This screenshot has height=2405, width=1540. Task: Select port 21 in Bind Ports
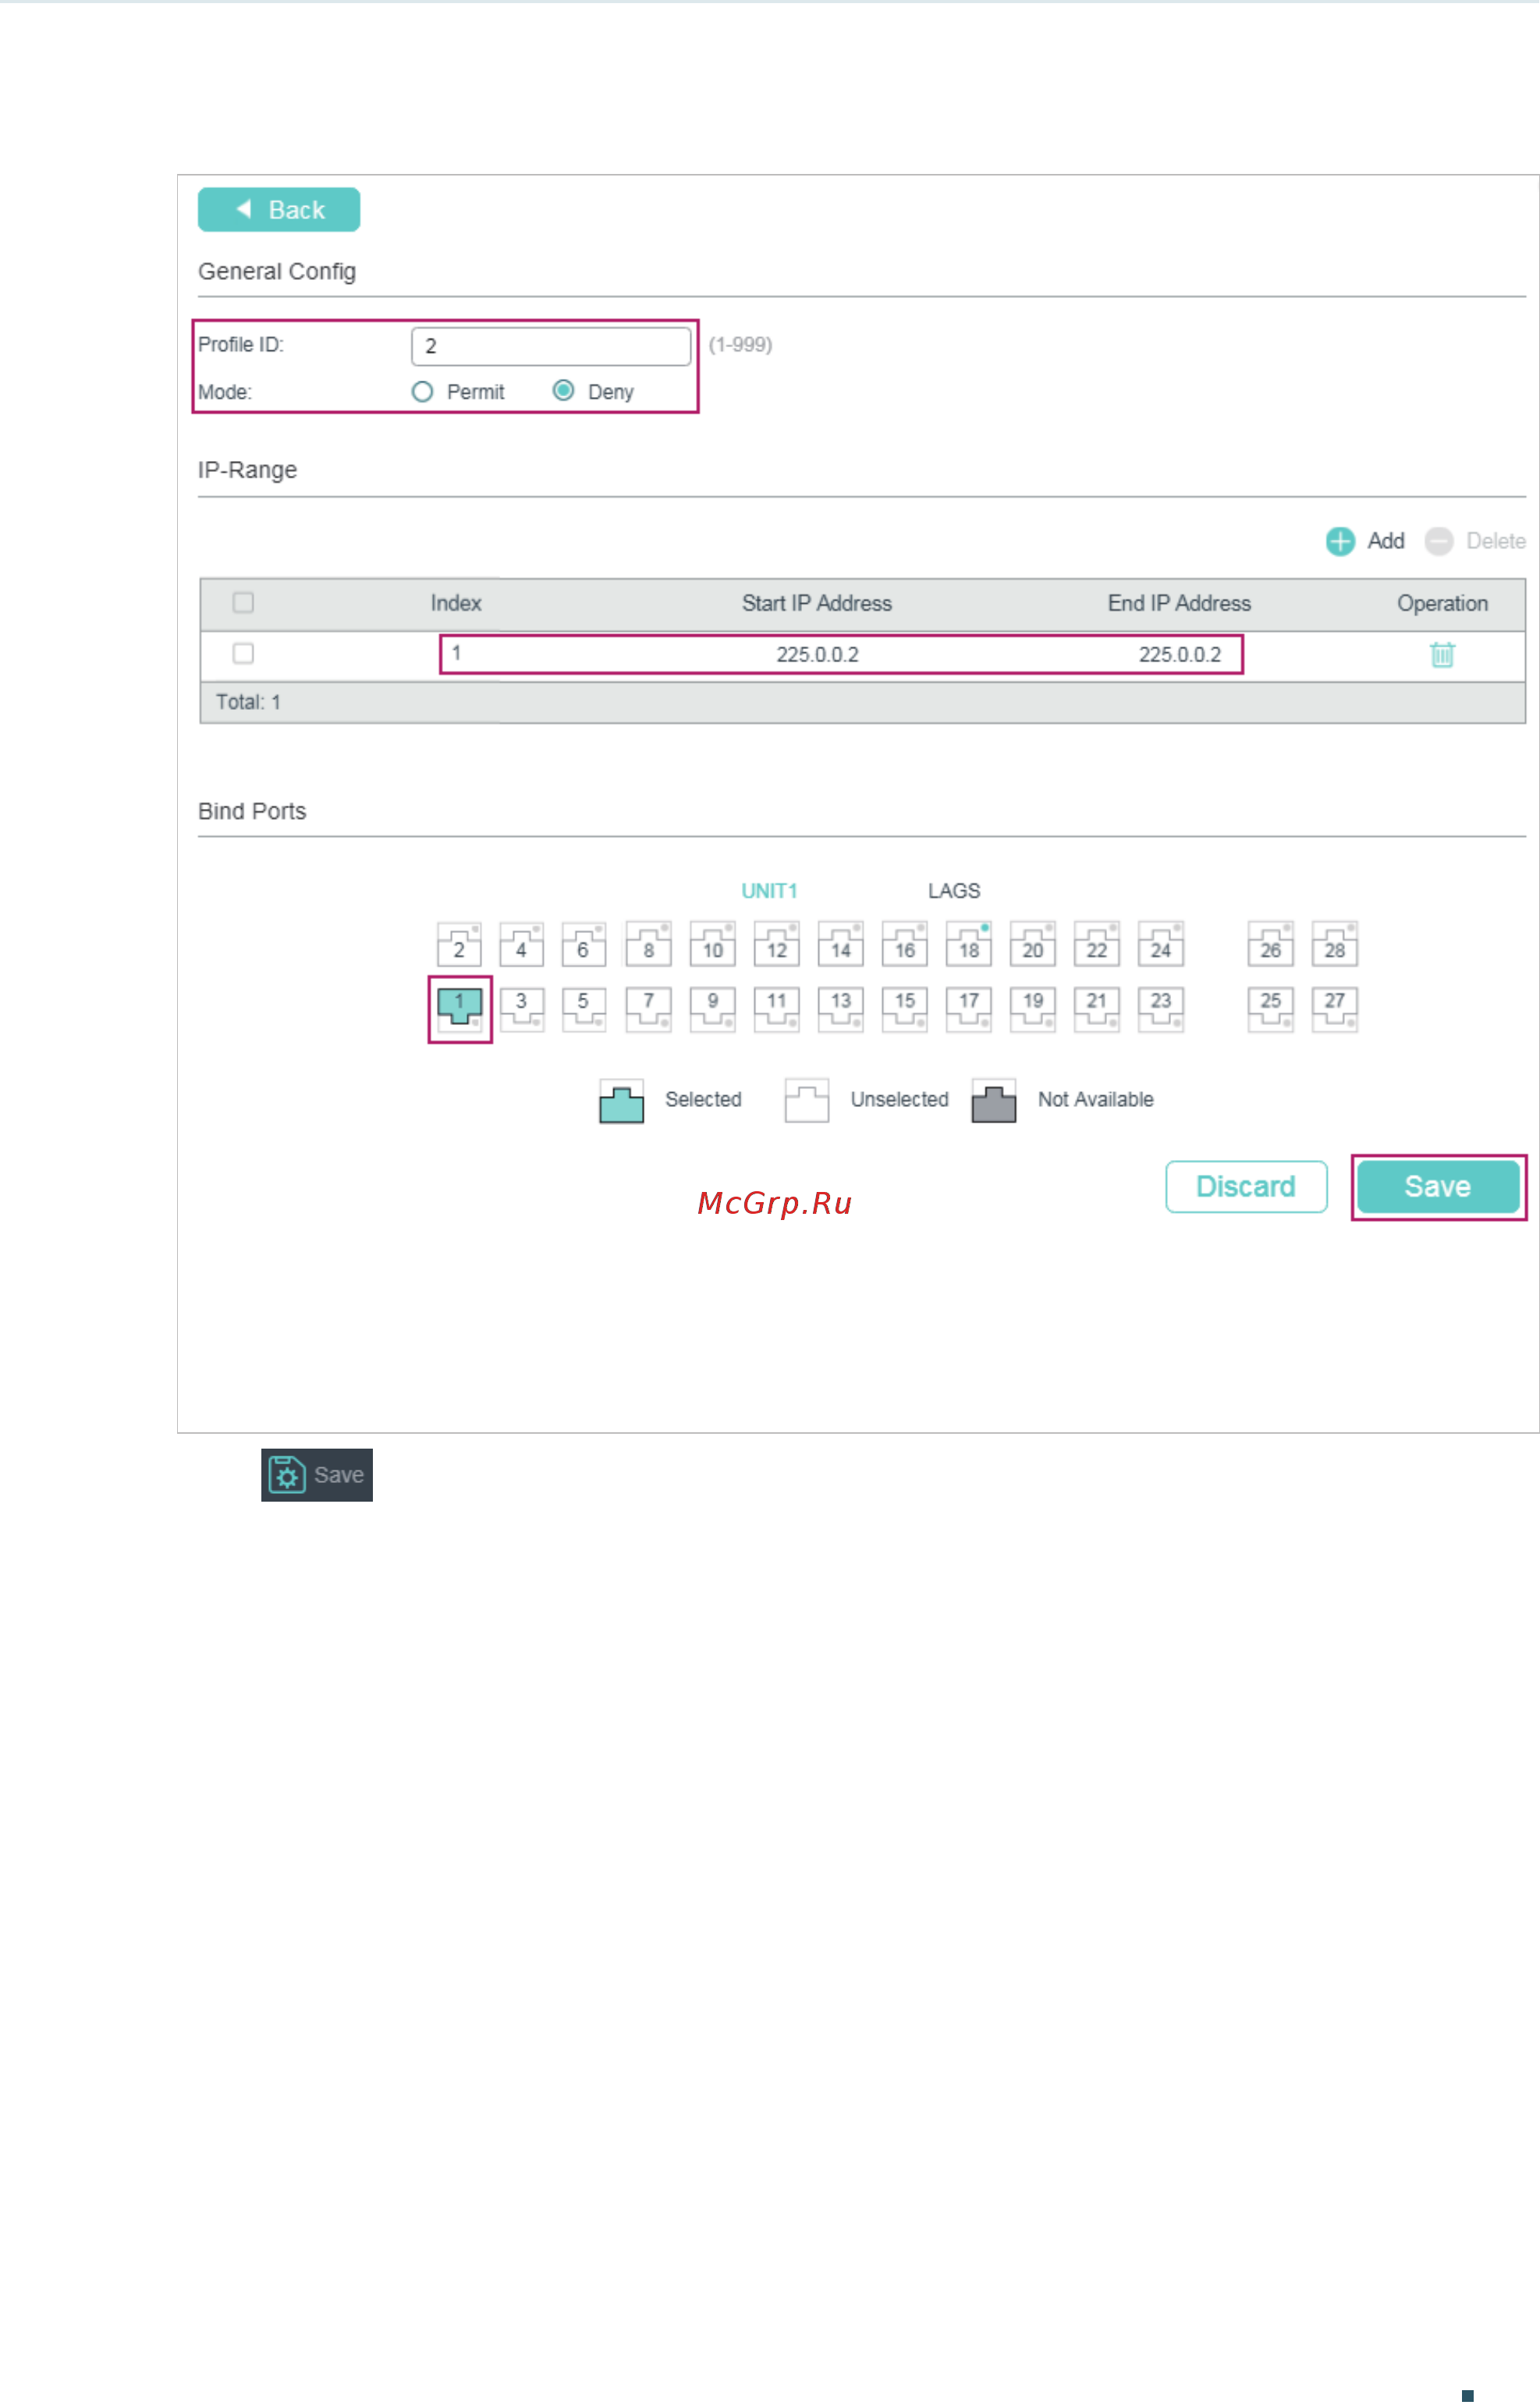tap(1097, 1009)
